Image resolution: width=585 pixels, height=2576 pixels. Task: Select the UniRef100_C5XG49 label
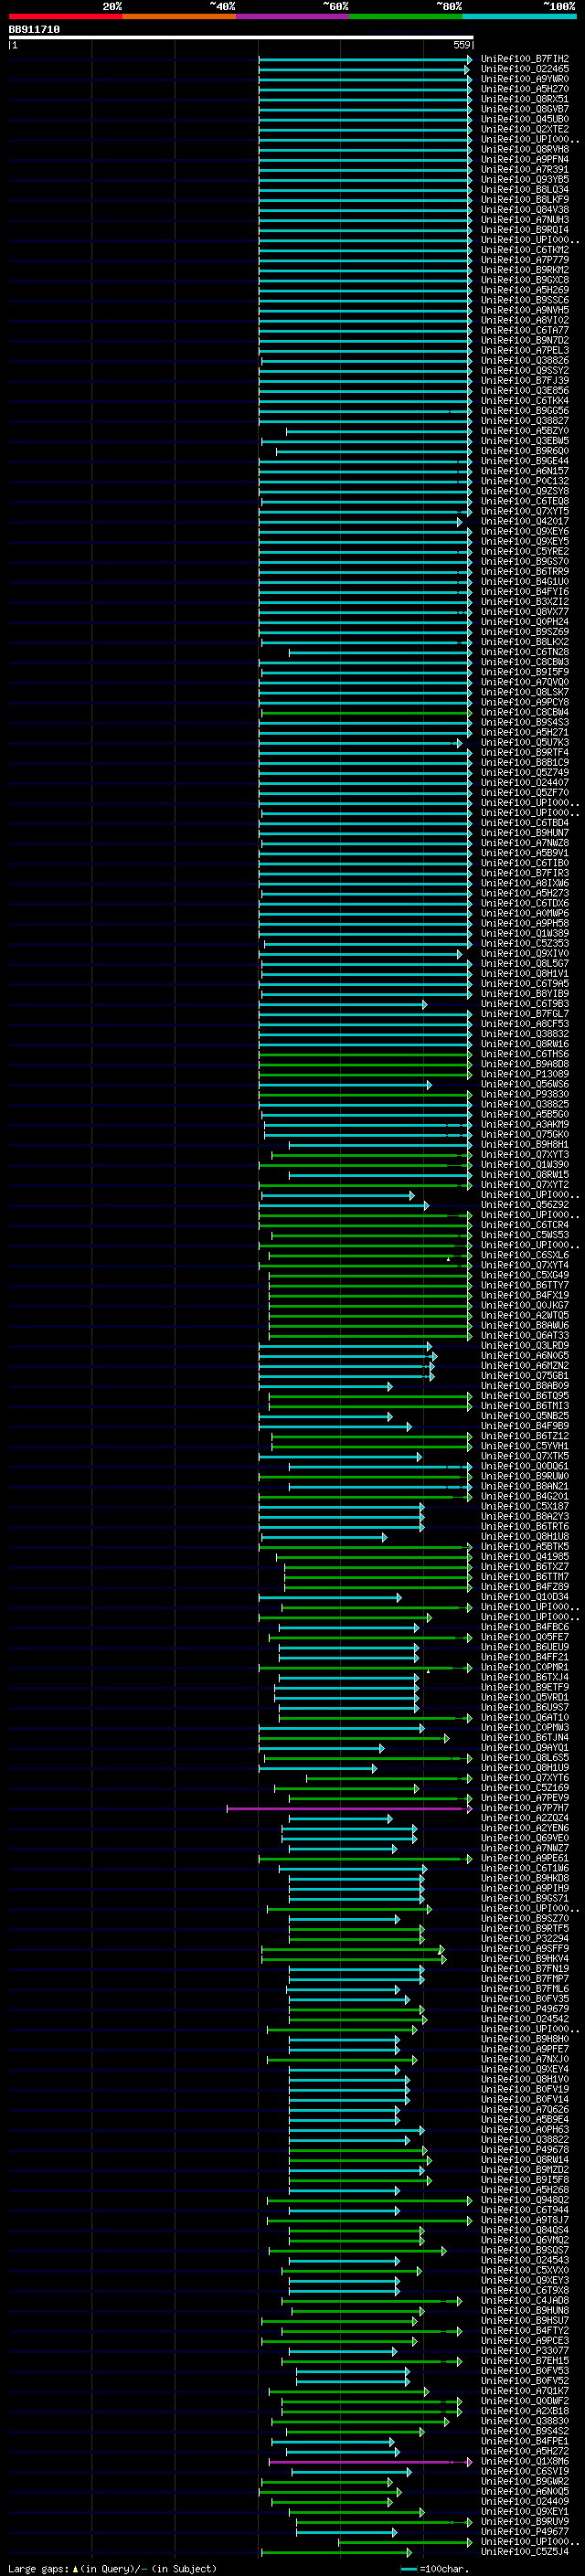(x=524, y=1275)
